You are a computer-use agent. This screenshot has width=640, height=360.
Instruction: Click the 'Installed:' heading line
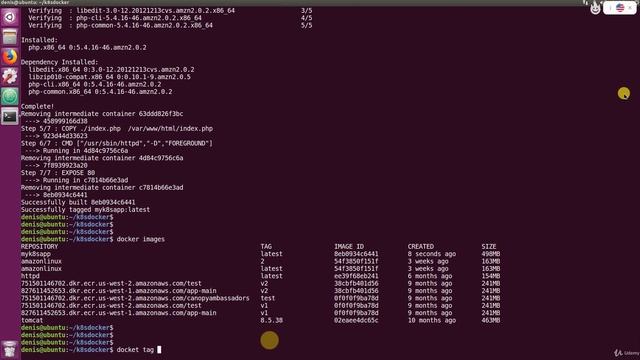(39, 40)
